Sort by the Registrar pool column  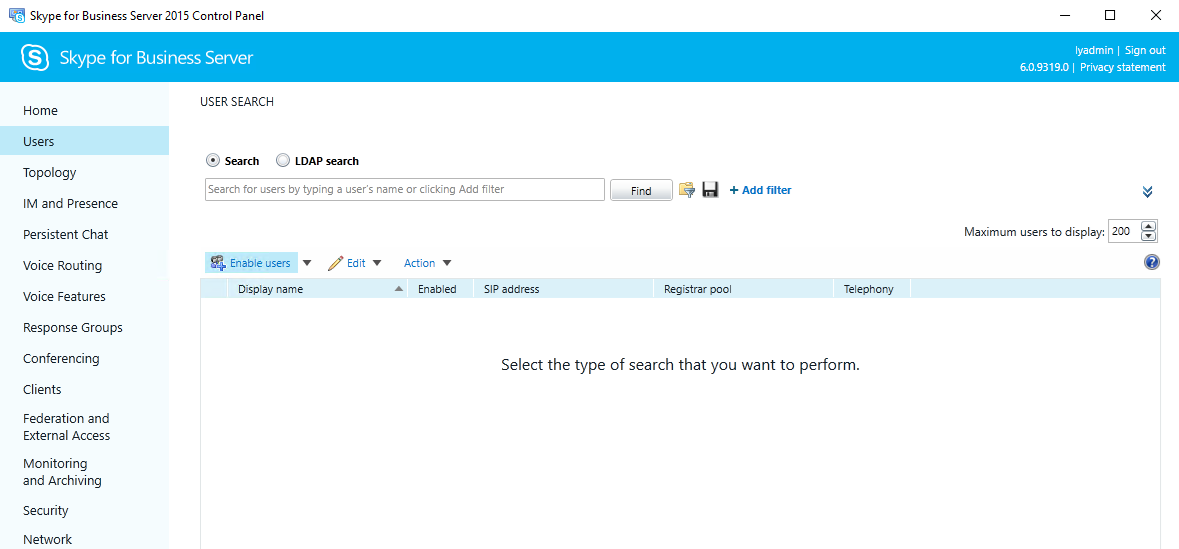click(744, 289)
